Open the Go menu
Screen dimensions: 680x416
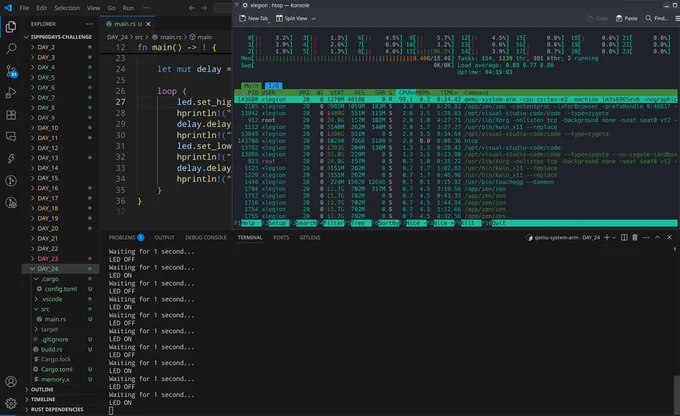click(x=111, y=8)
